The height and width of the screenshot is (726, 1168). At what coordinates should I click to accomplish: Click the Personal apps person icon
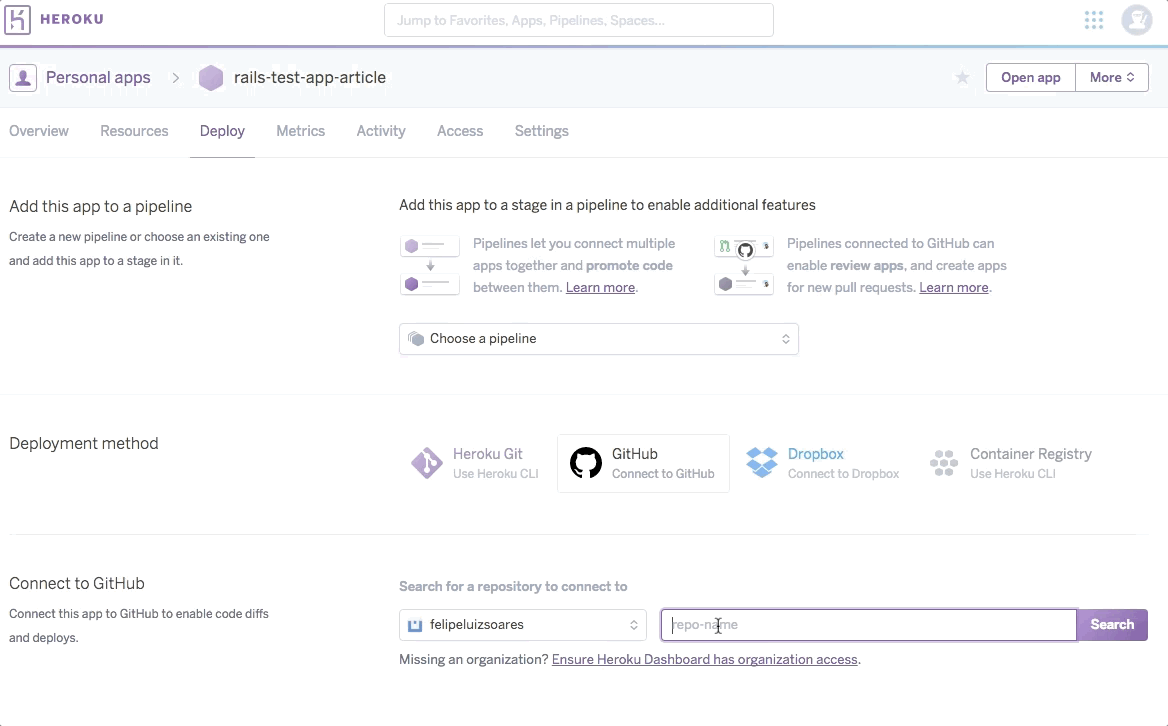[23, 77]
